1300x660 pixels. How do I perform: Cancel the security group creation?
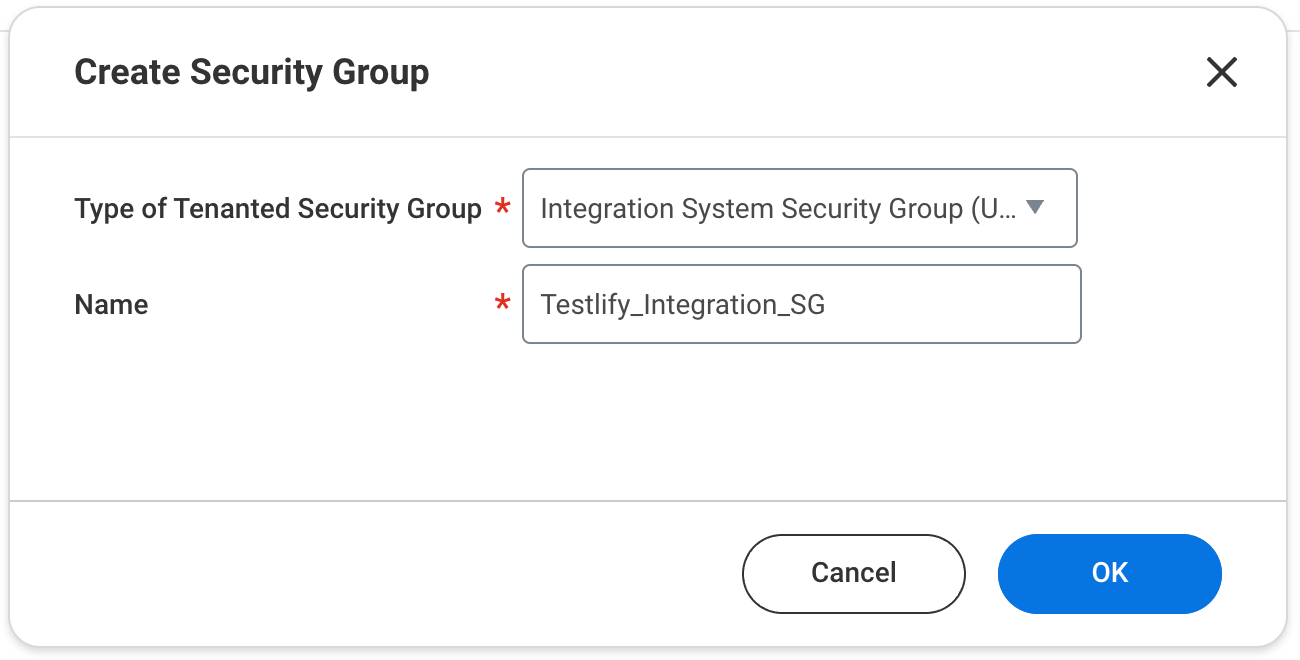point(853,573)
